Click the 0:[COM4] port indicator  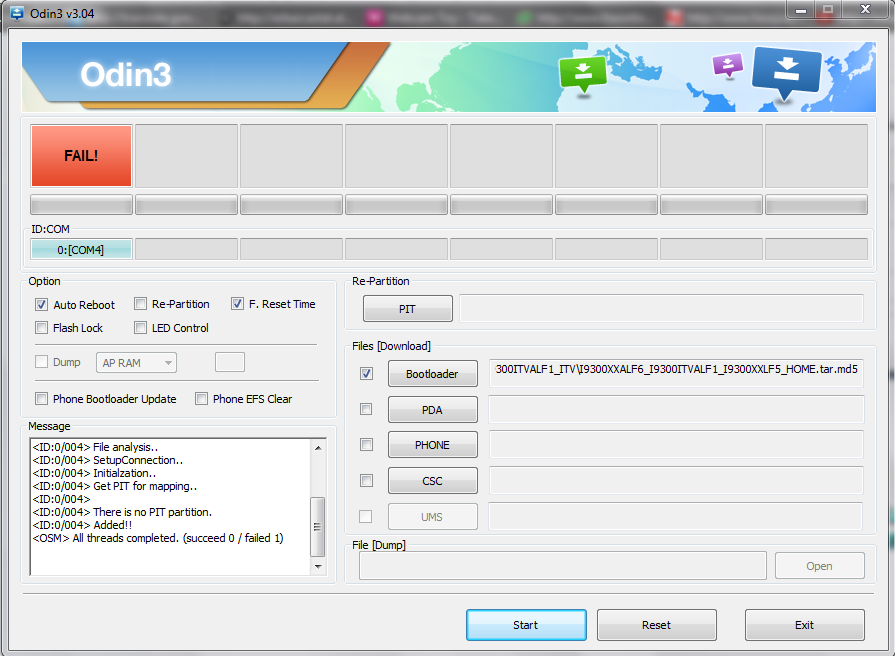(81, 250)
